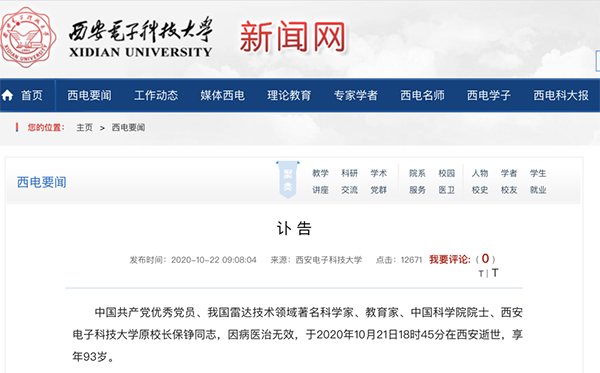Select 西电学子 in the nav bar

click(489, 95)
